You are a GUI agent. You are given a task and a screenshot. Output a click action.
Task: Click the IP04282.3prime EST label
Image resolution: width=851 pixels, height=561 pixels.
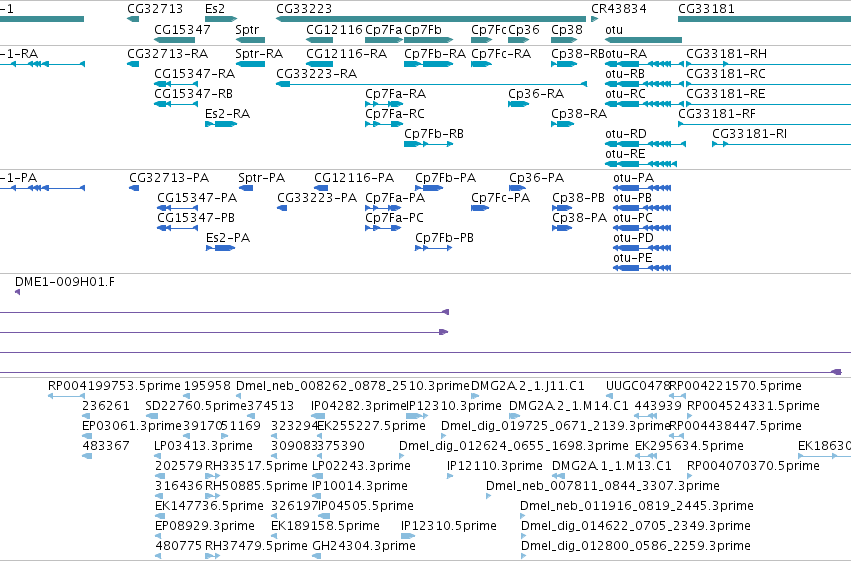[358, 406]
